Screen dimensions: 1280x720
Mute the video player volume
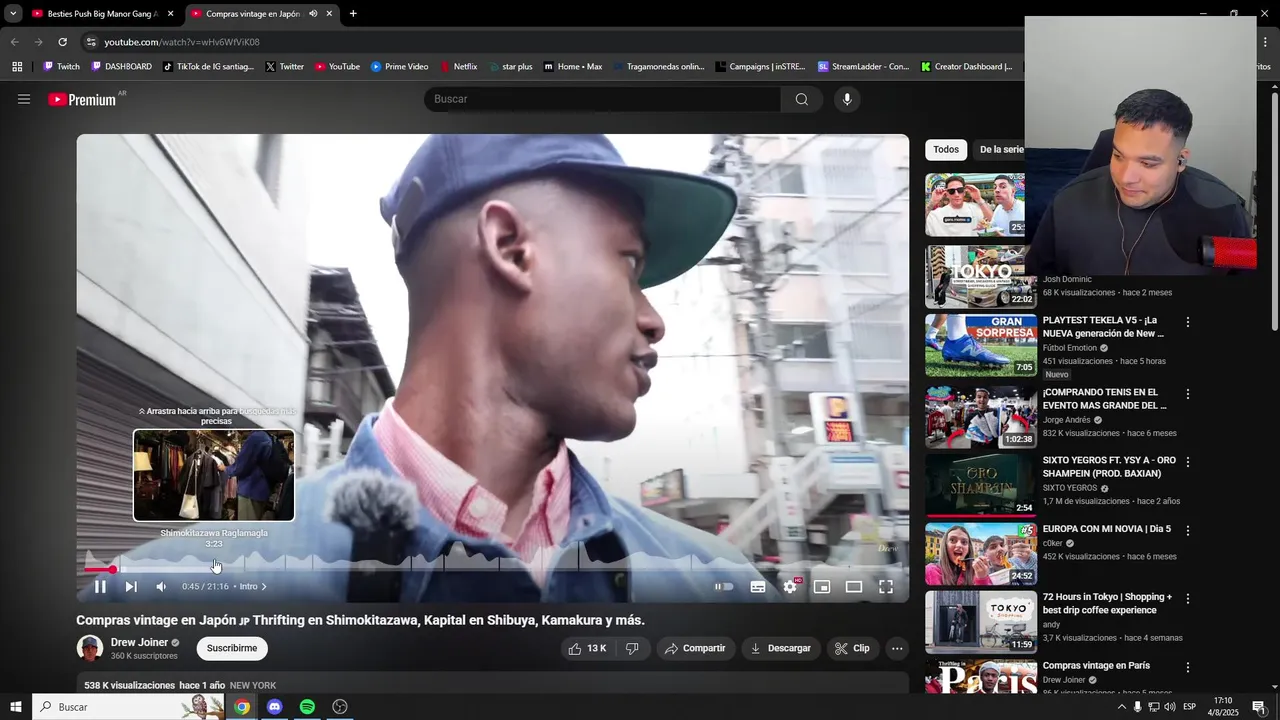[x=161, y=587]
